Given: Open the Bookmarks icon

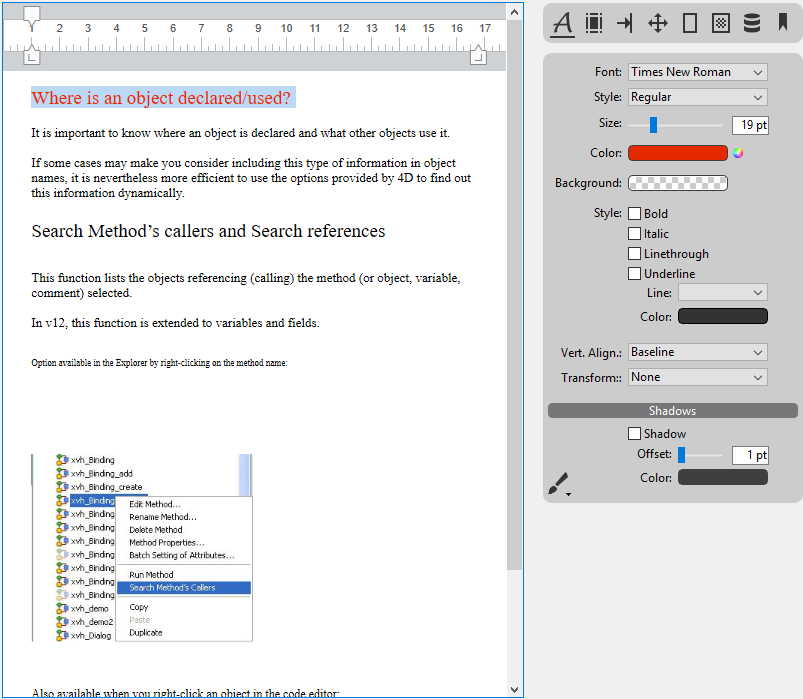Looking at the screenshot, I should pyautogui.click(x=782, y=23).
